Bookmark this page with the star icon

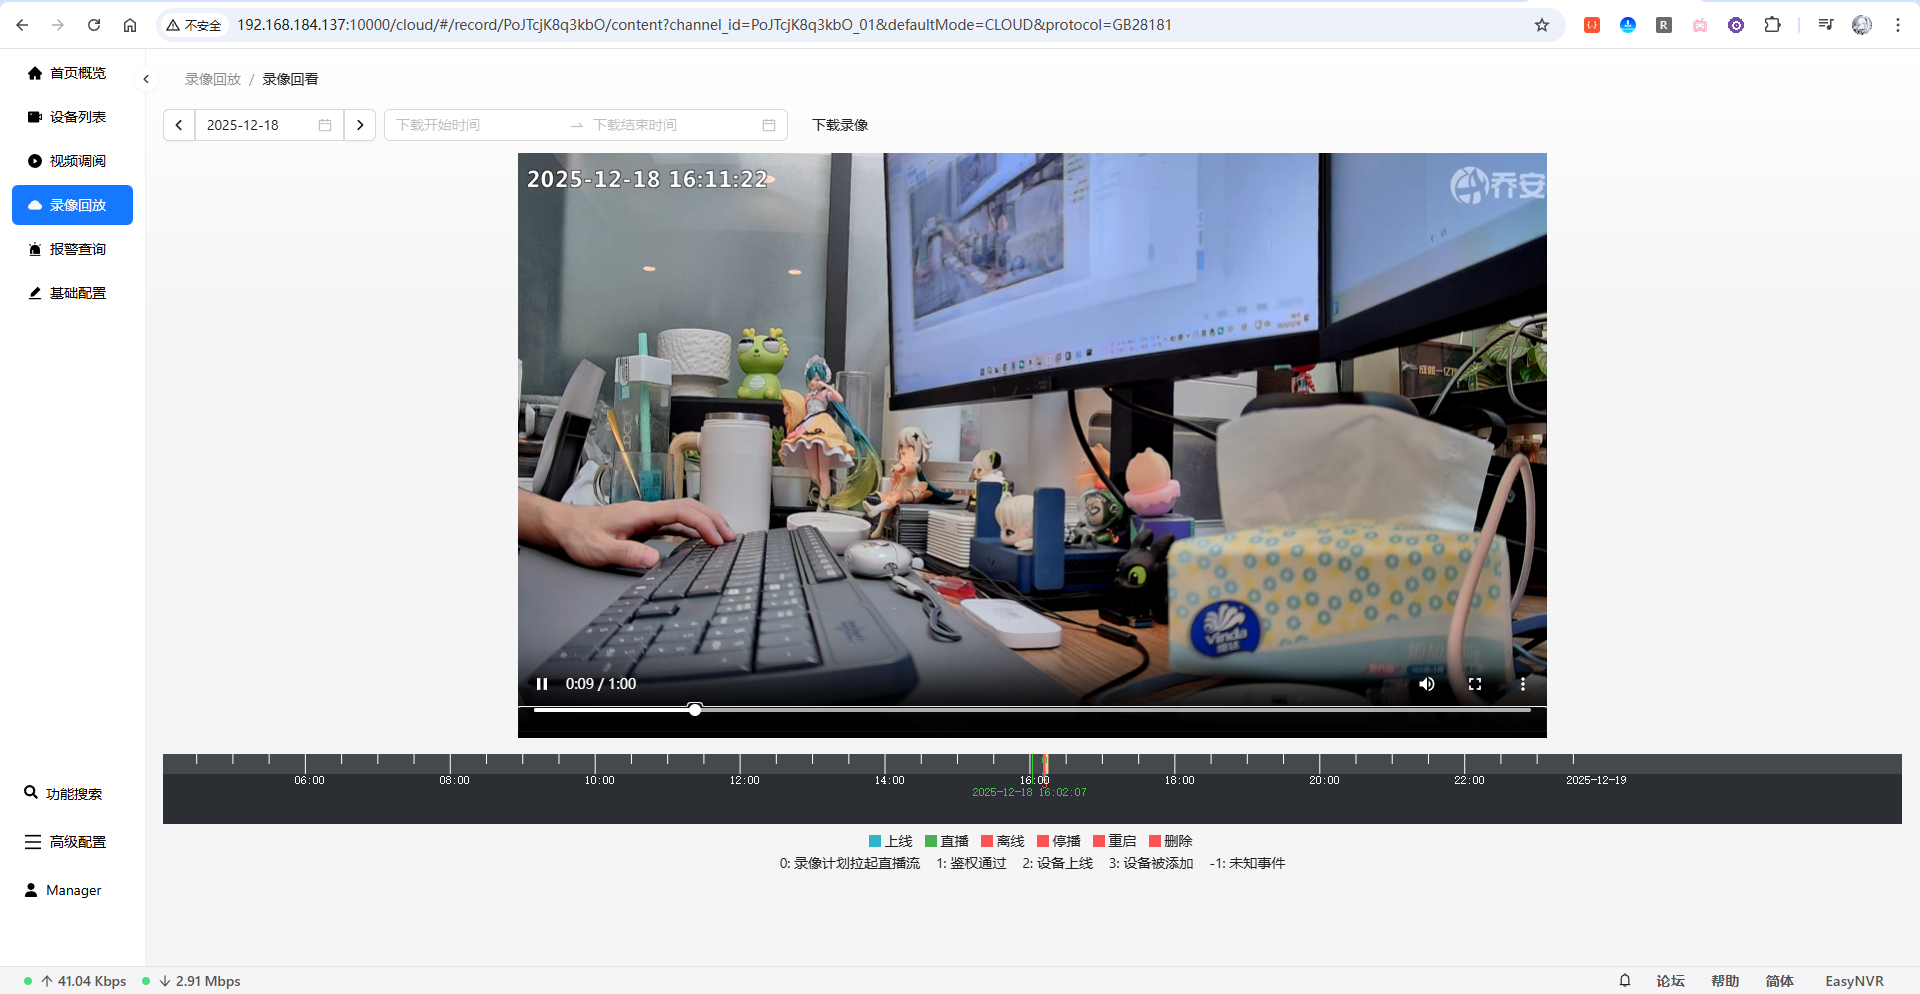tap(1542, 25)
